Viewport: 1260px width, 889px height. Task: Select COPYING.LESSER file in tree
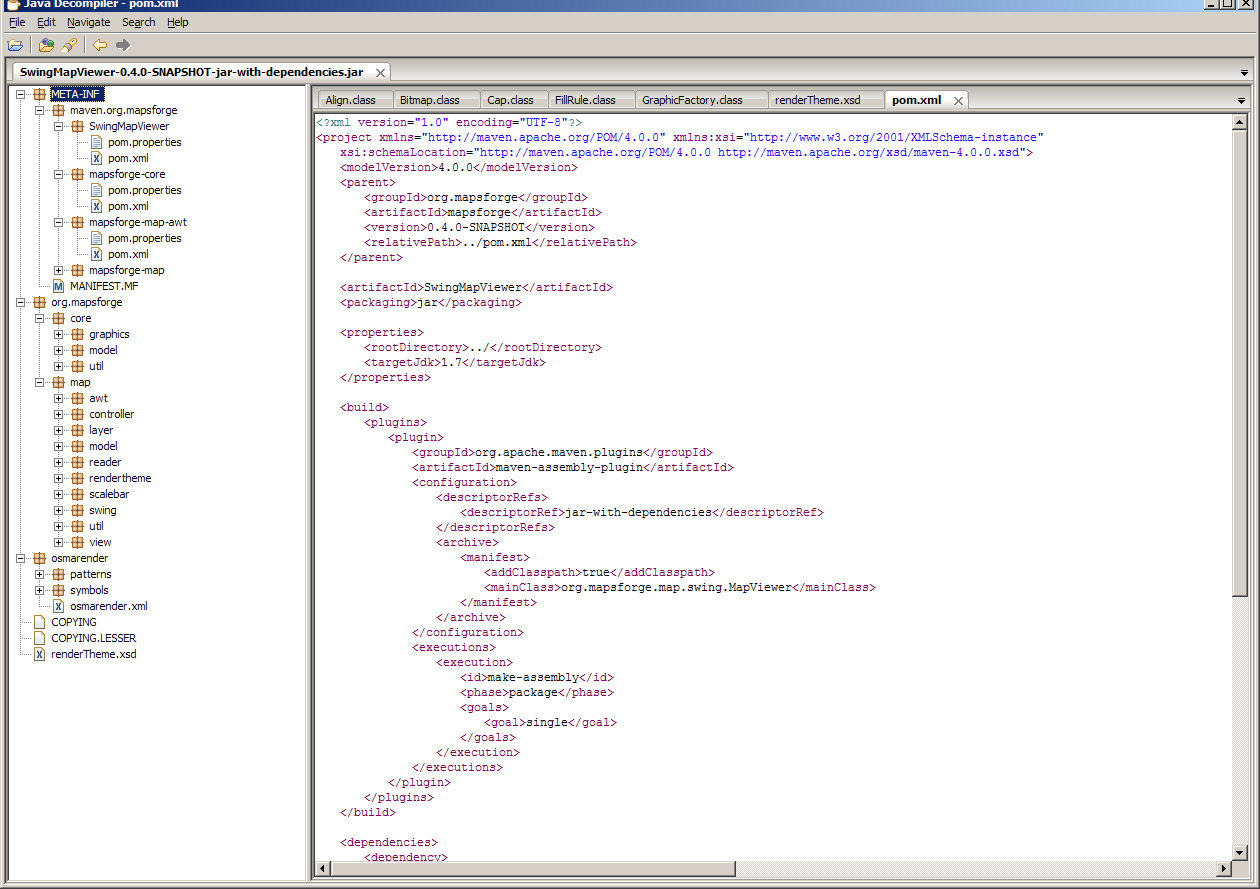(x=93, y=638)
